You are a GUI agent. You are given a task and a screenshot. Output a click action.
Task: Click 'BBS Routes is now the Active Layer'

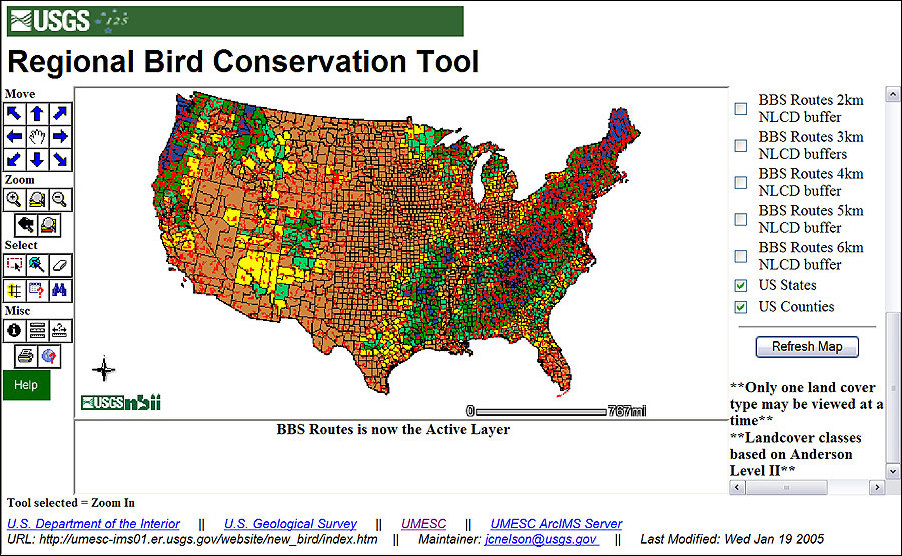[393, 430]
